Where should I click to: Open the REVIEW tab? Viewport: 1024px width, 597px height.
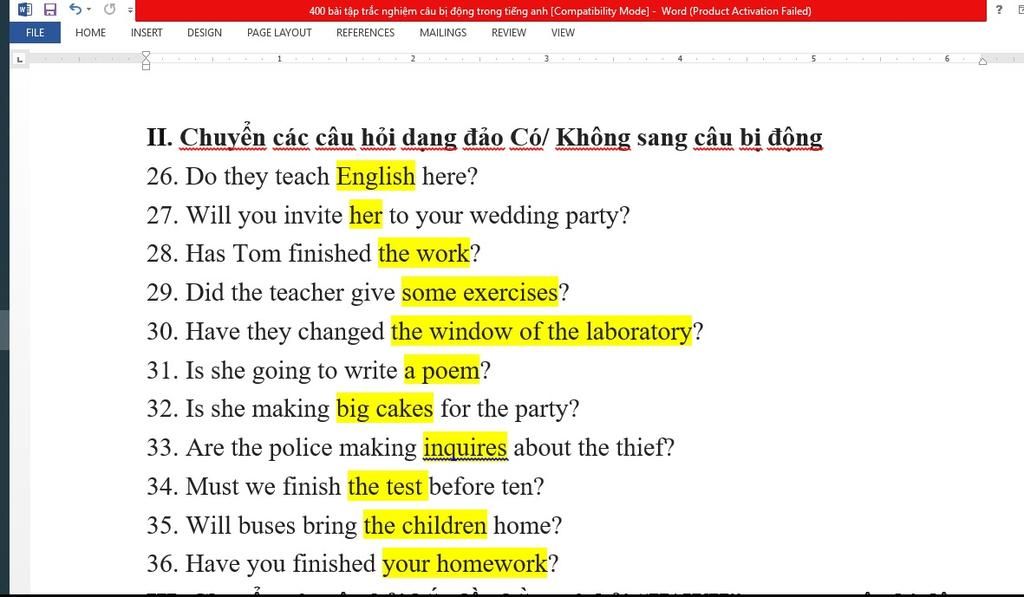pyautogui.click(x=508, y=33)
